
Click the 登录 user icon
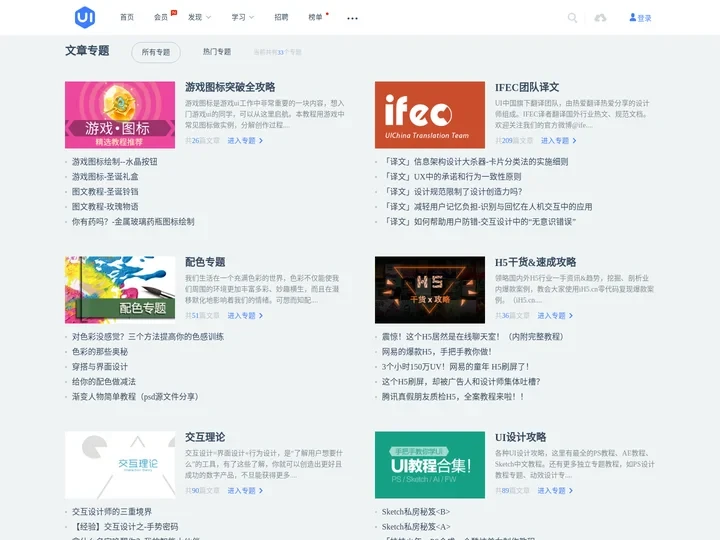[x=633, y=17]
